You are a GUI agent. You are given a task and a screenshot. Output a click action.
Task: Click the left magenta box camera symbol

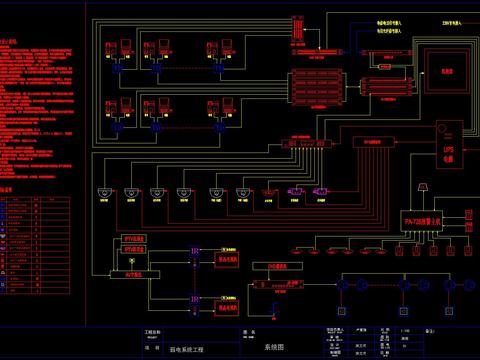(295, 191)
